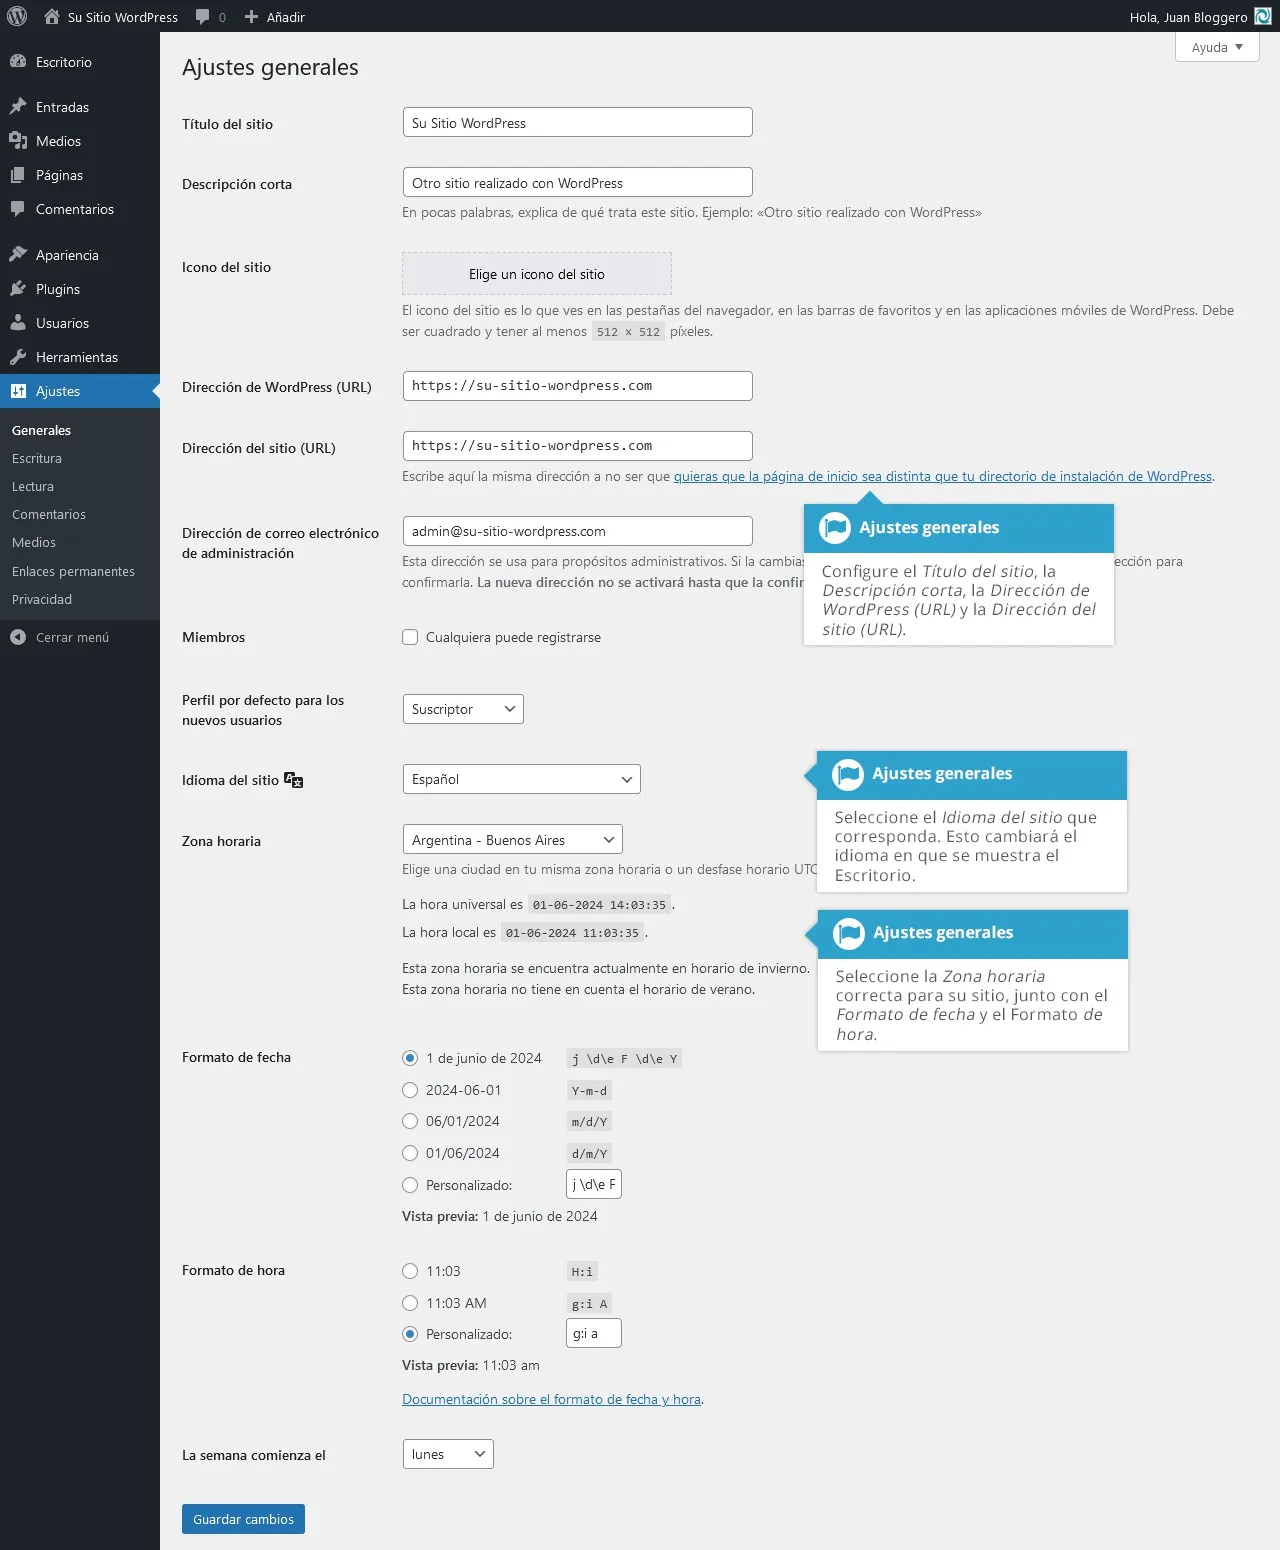Select date format 06/01/2024

pos(410,1121)
